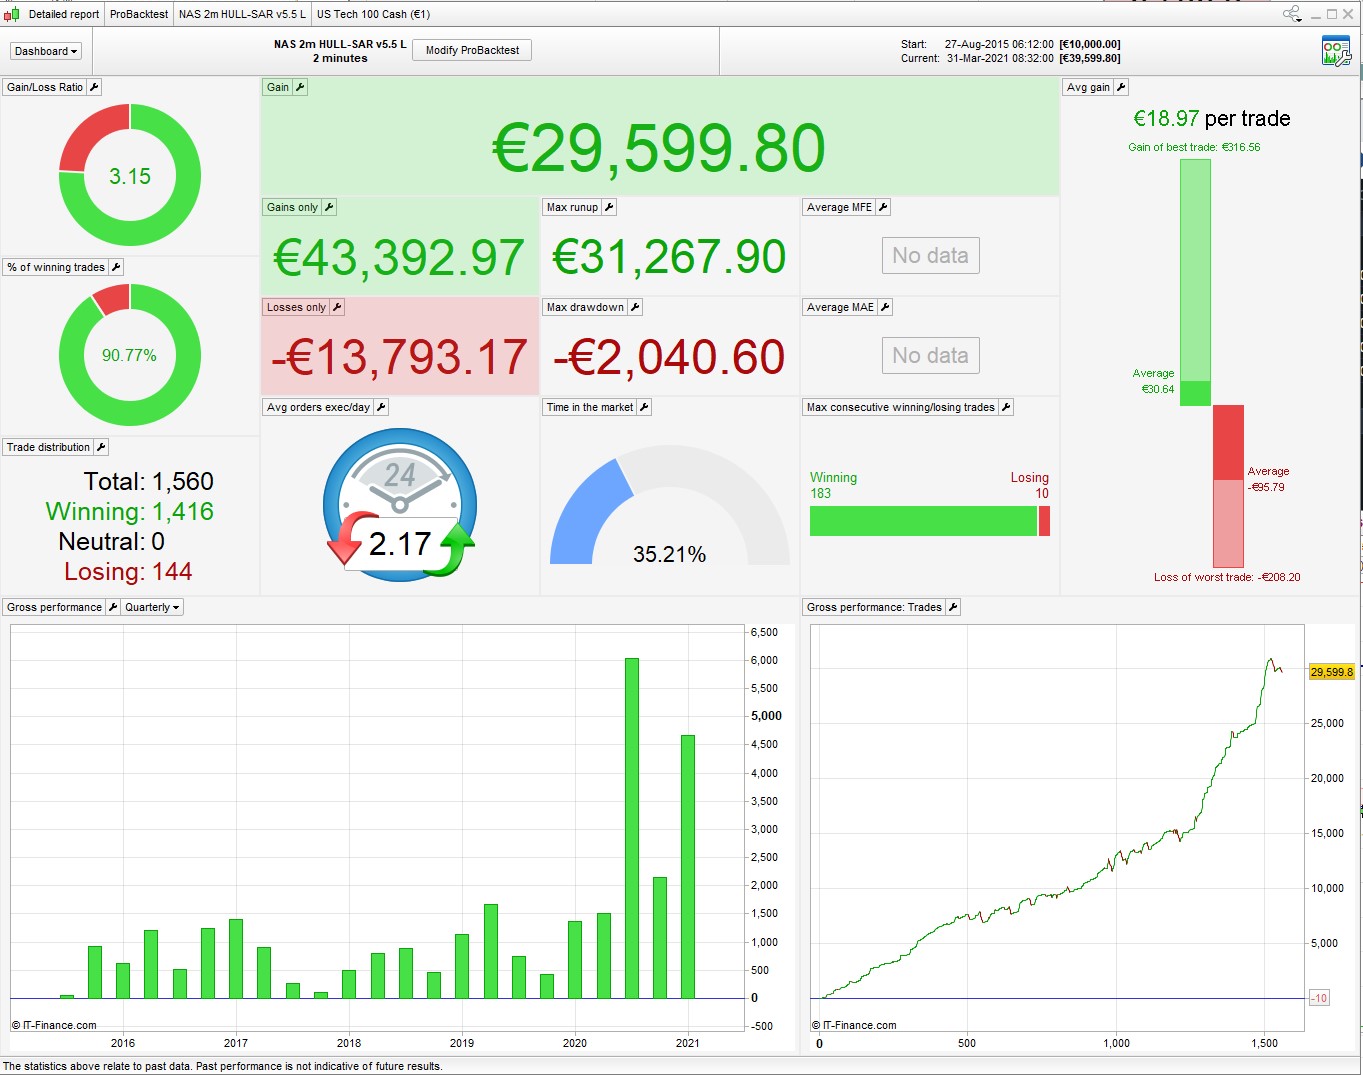Click the 3.15 gain/loss ratio donut chart

point(130,176)
